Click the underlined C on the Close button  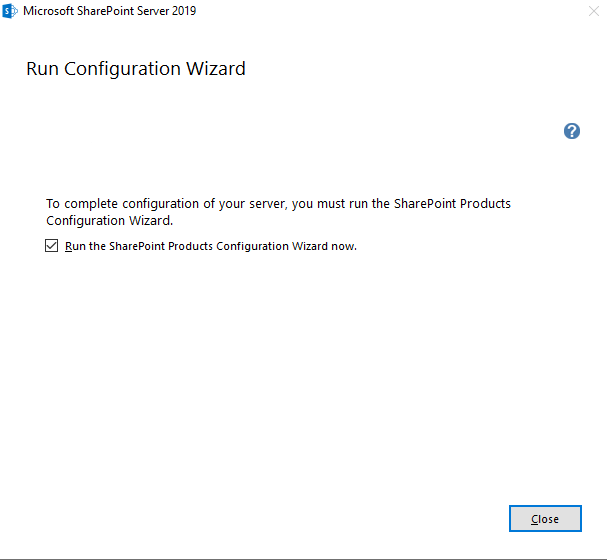(x=535, y=519)
